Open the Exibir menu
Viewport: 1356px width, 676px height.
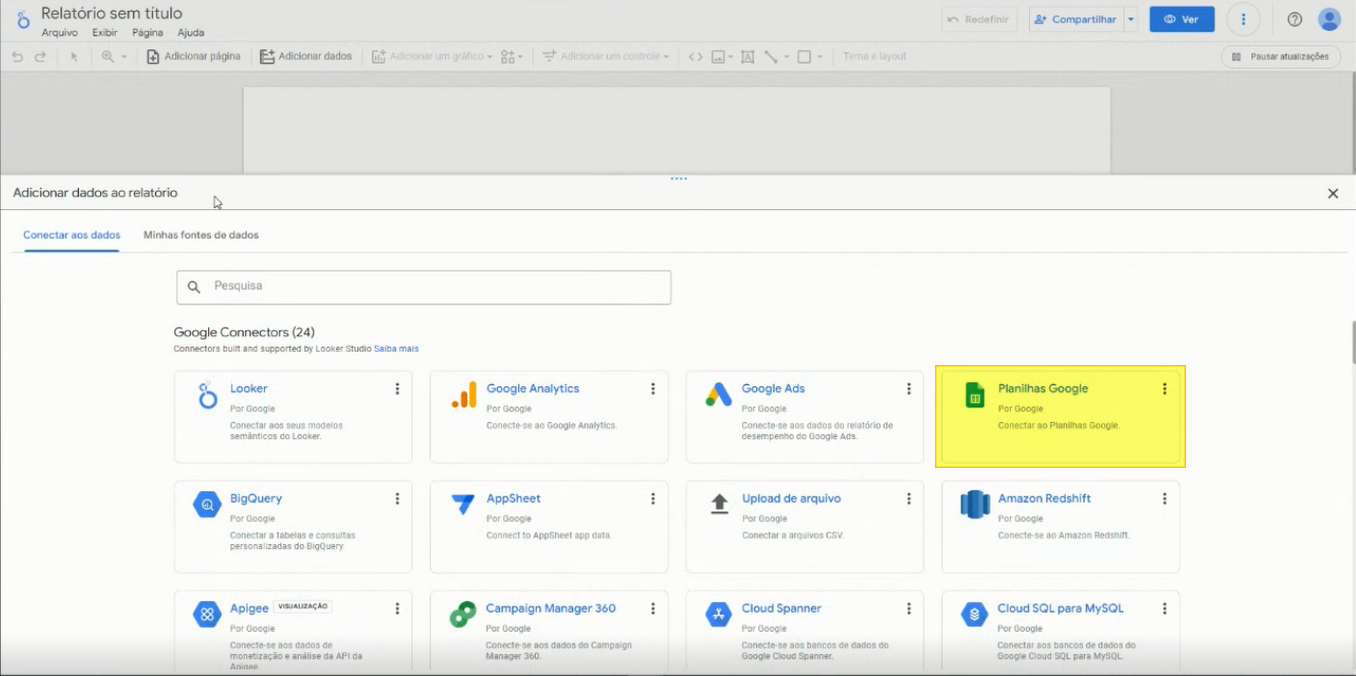pyautogui.click(x=105, y=33)
